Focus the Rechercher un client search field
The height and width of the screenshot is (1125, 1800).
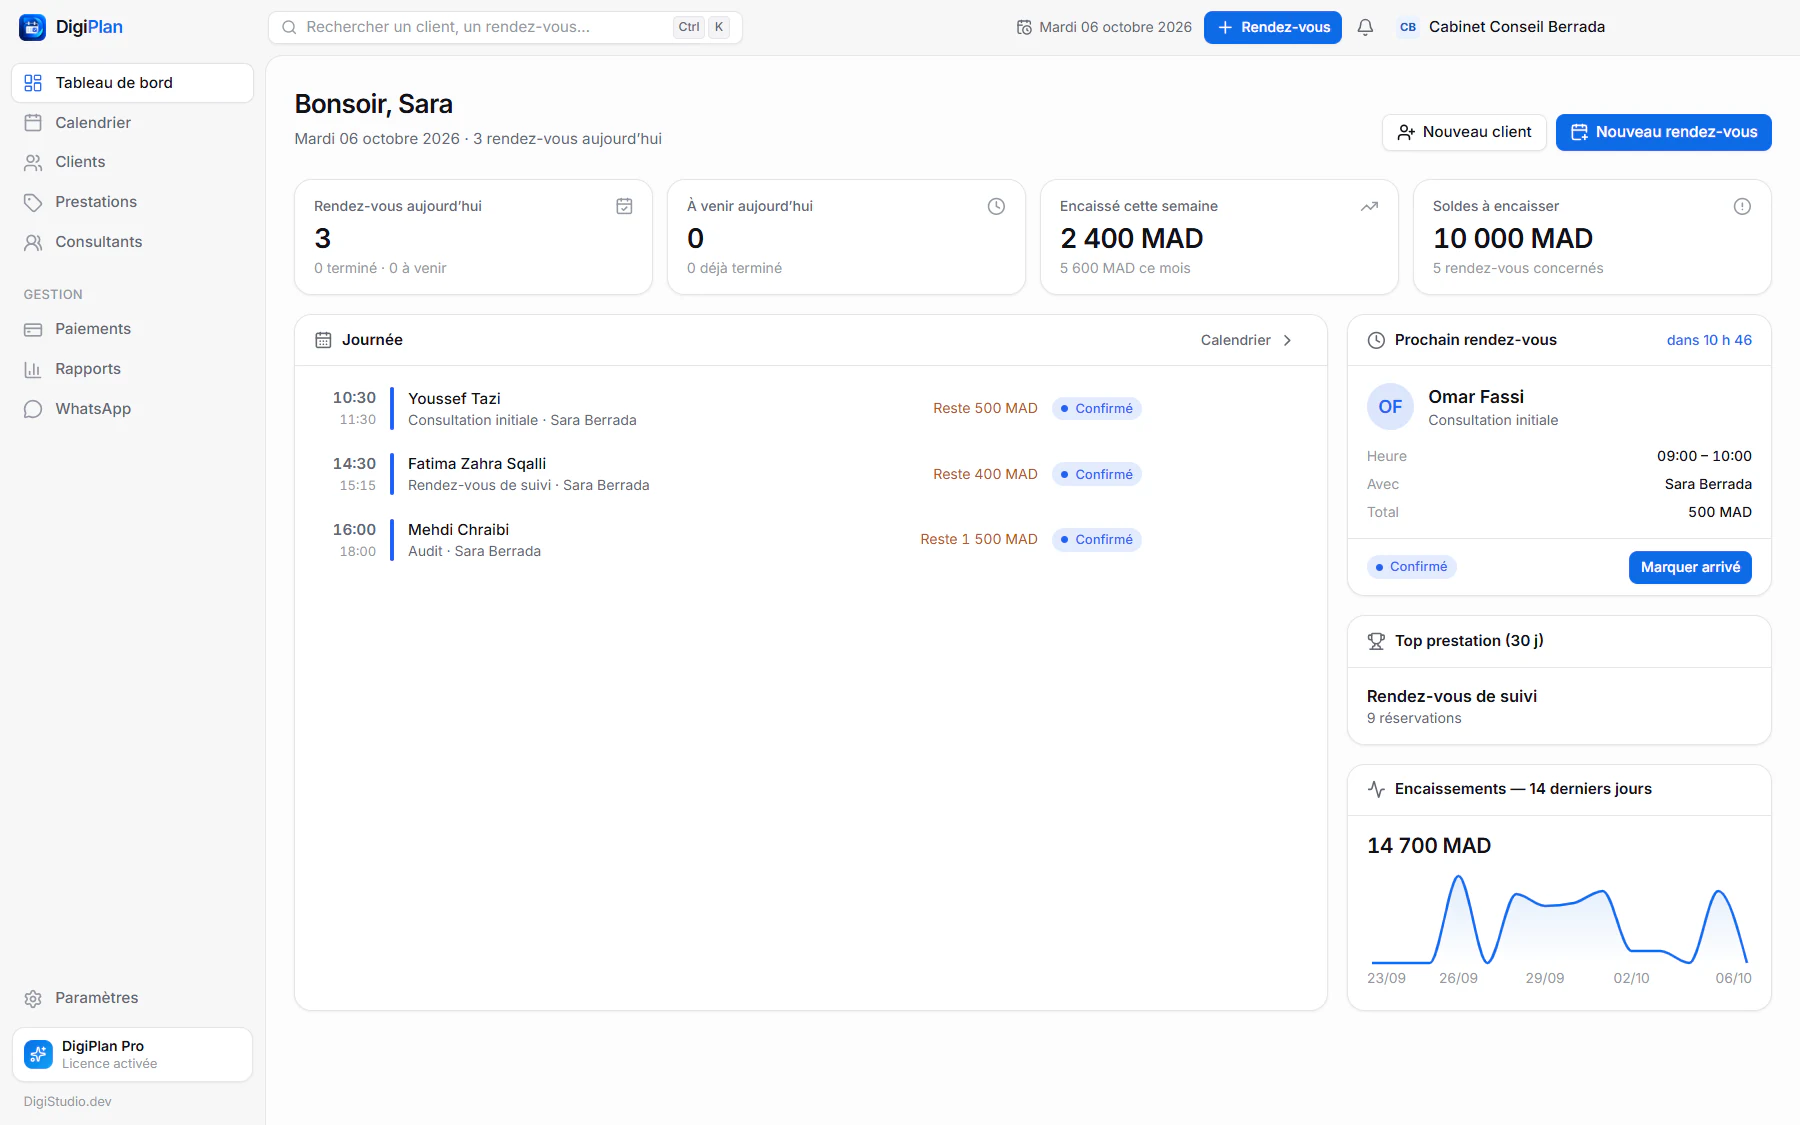505,27
